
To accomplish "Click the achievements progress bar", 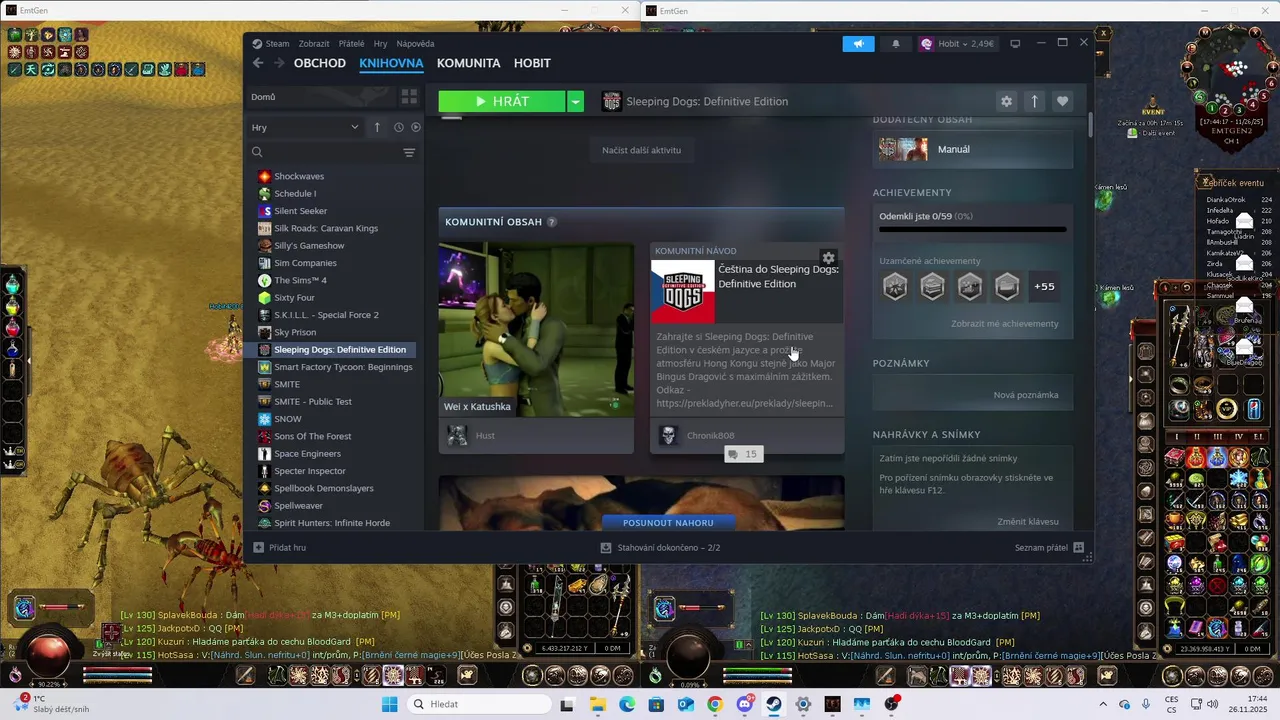I will [x=972, y=229].
